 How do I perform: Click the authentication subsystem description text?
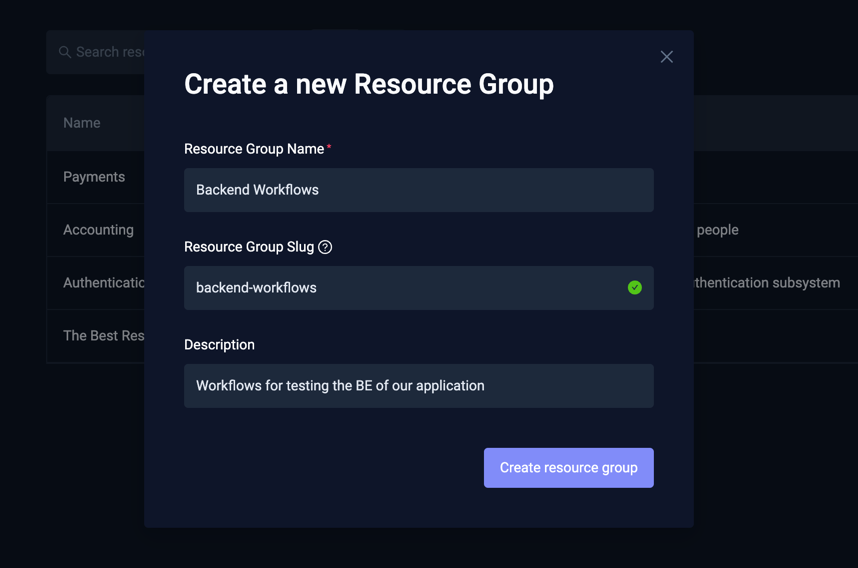[768, 283]
